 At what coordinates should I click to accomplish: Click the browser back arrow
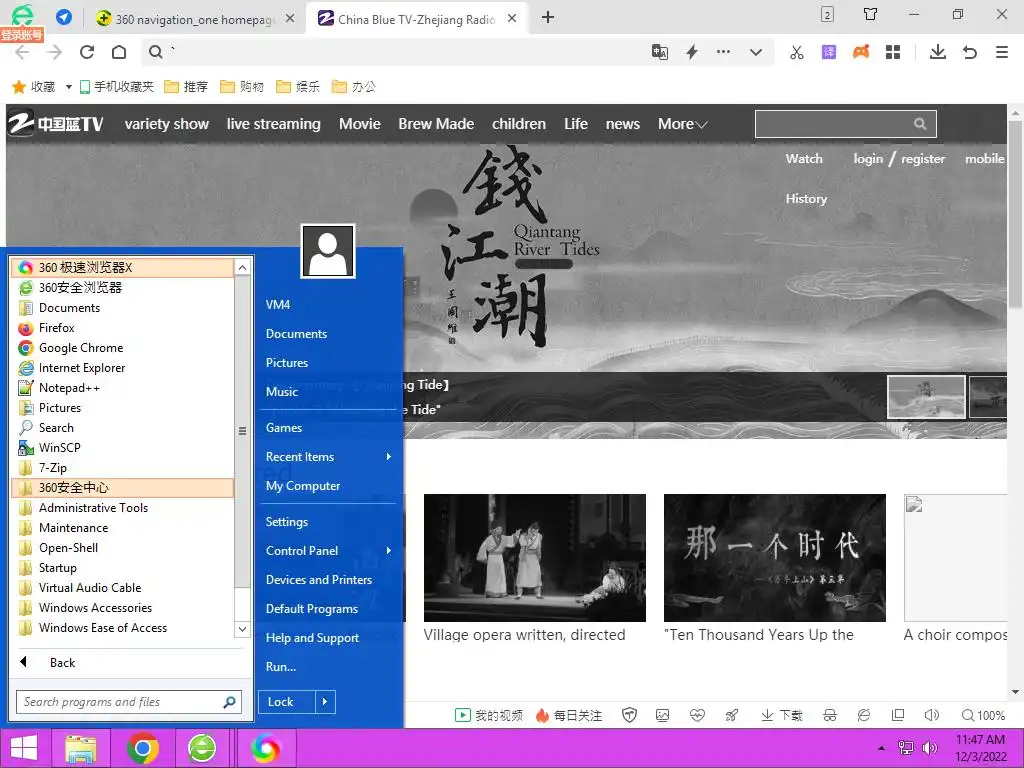(22, 52)
